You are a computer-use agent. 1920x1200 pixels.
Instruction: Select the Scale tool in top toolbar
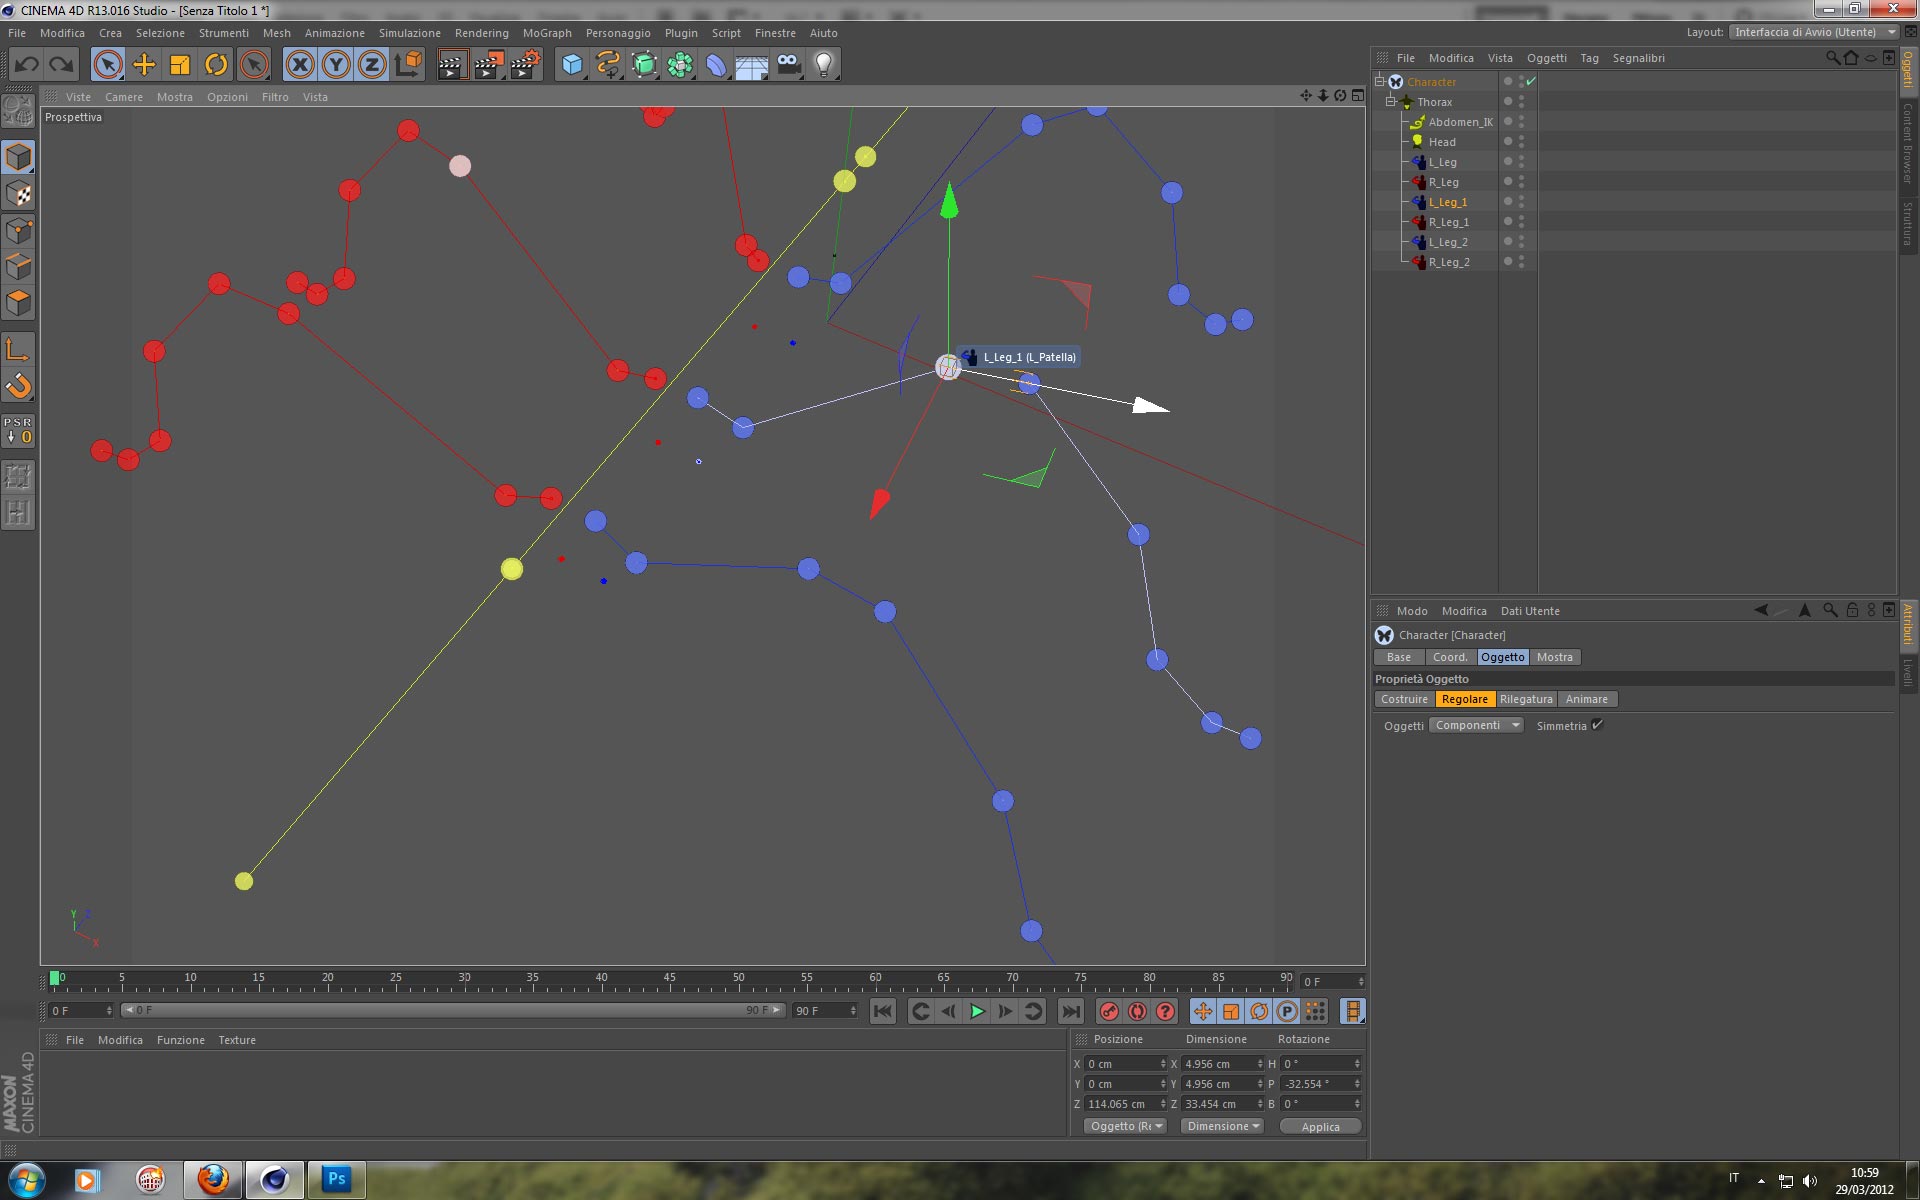180,65
